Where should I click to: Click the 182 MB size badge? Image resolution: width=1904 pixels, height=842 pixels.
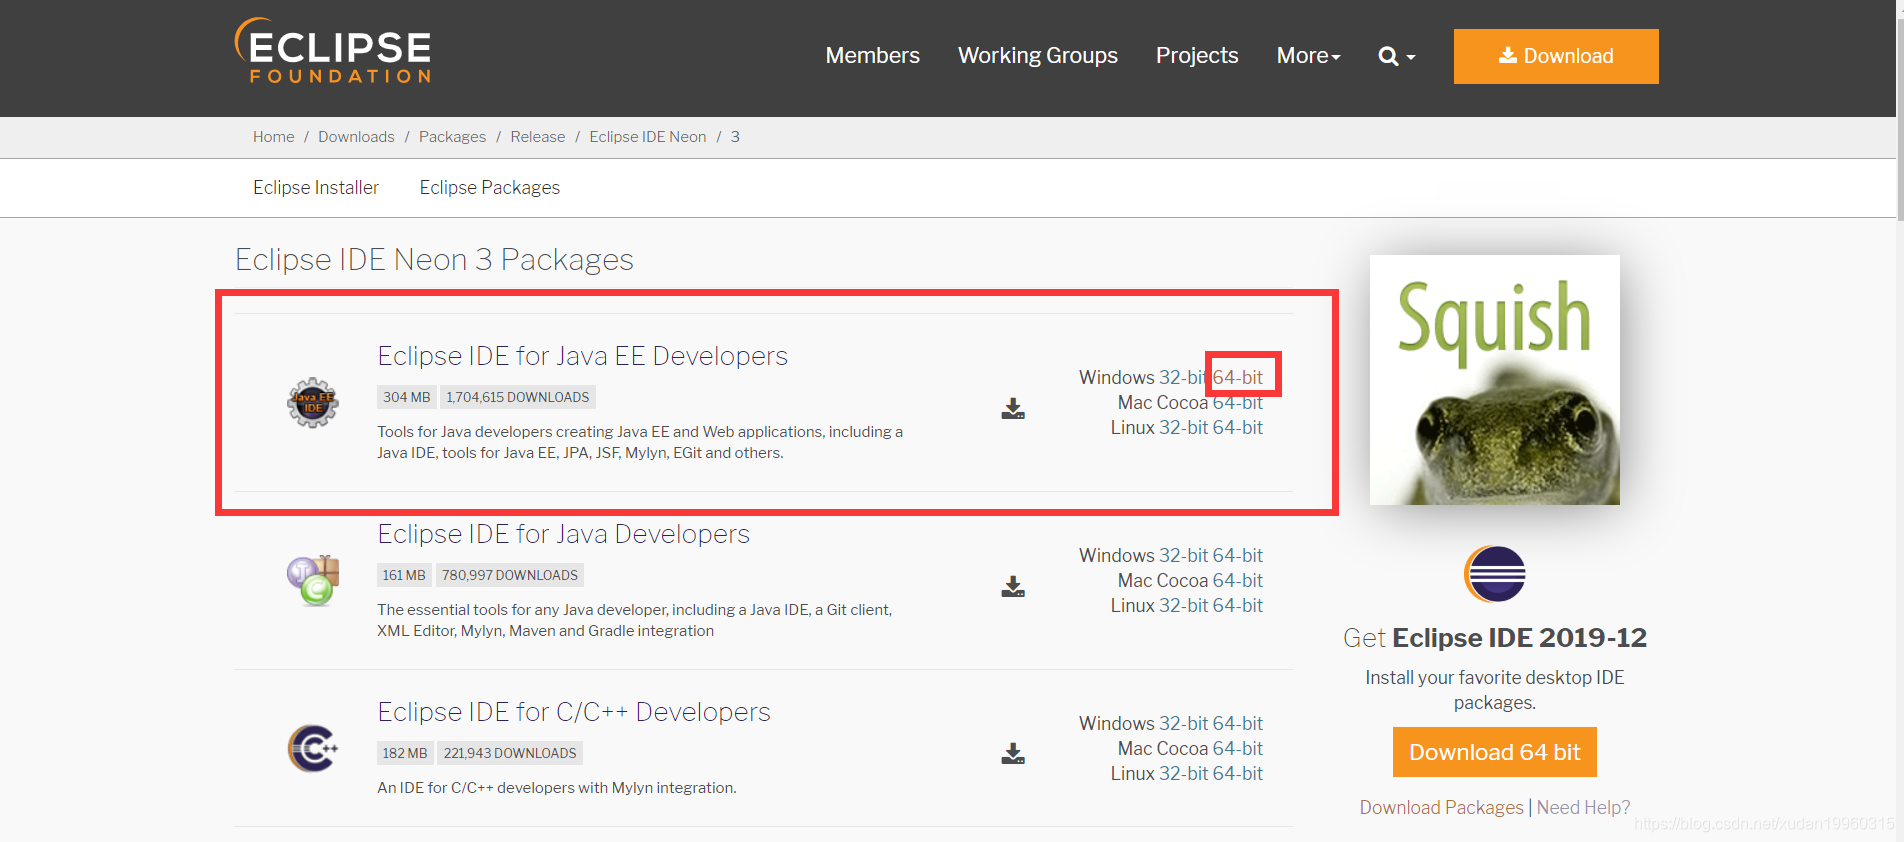click(x=404, y=753)
